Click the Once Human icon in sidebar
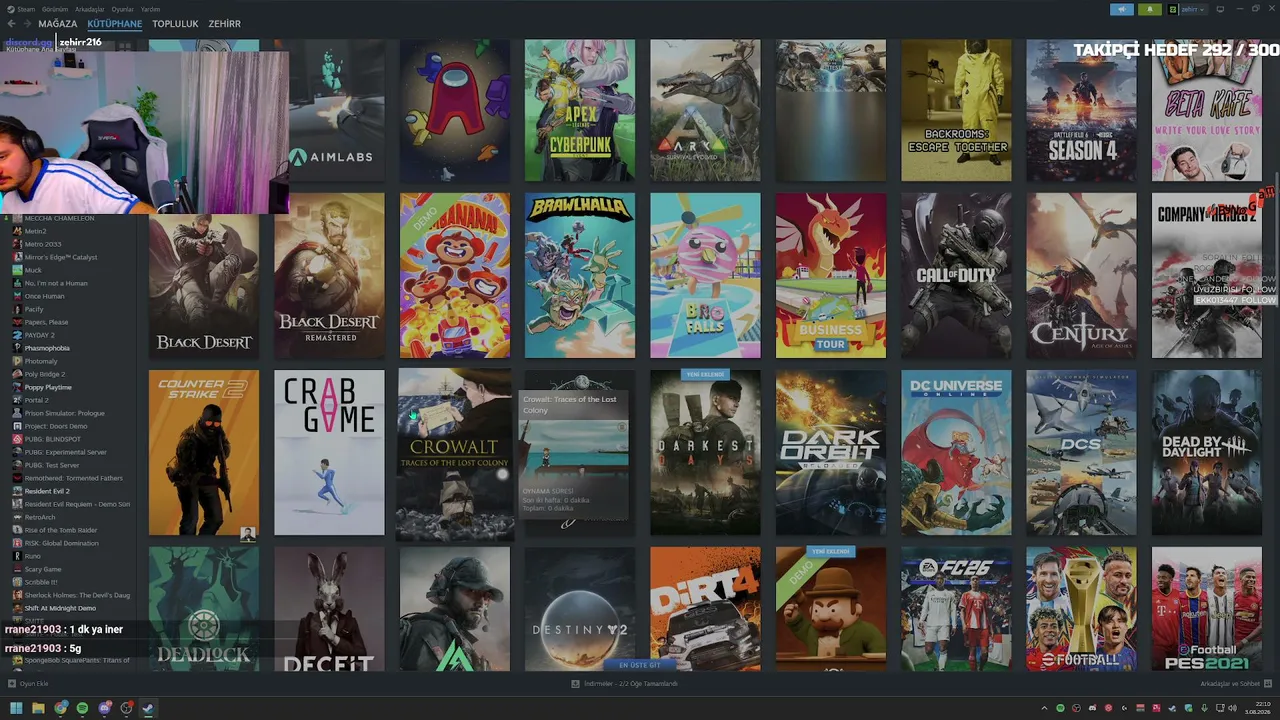 coord(17,296)
